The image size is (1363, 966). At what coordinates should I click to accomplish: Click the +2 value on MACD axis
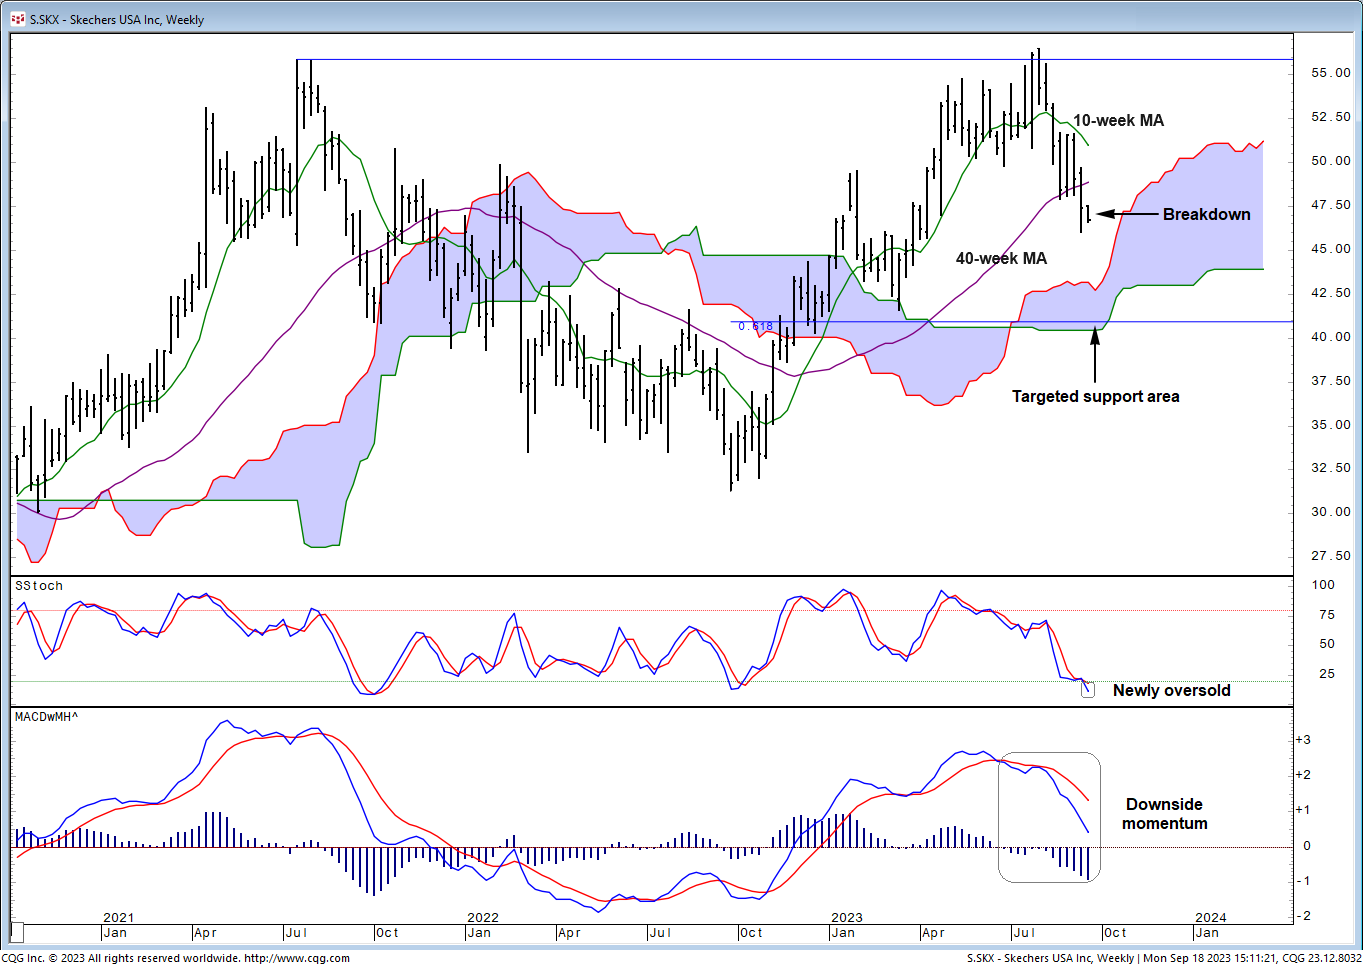click(1303, 775)
